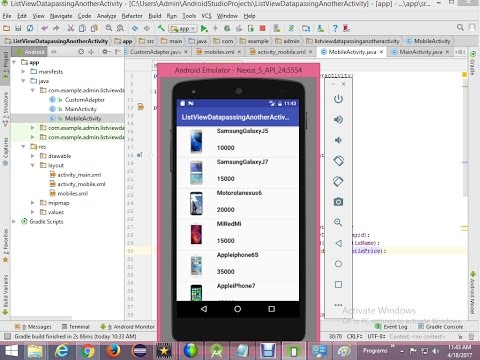Image resolution: width=480 pixels, height=360 pixels.
Task: Click the emulator volume down icon
Action: point(338,140)
